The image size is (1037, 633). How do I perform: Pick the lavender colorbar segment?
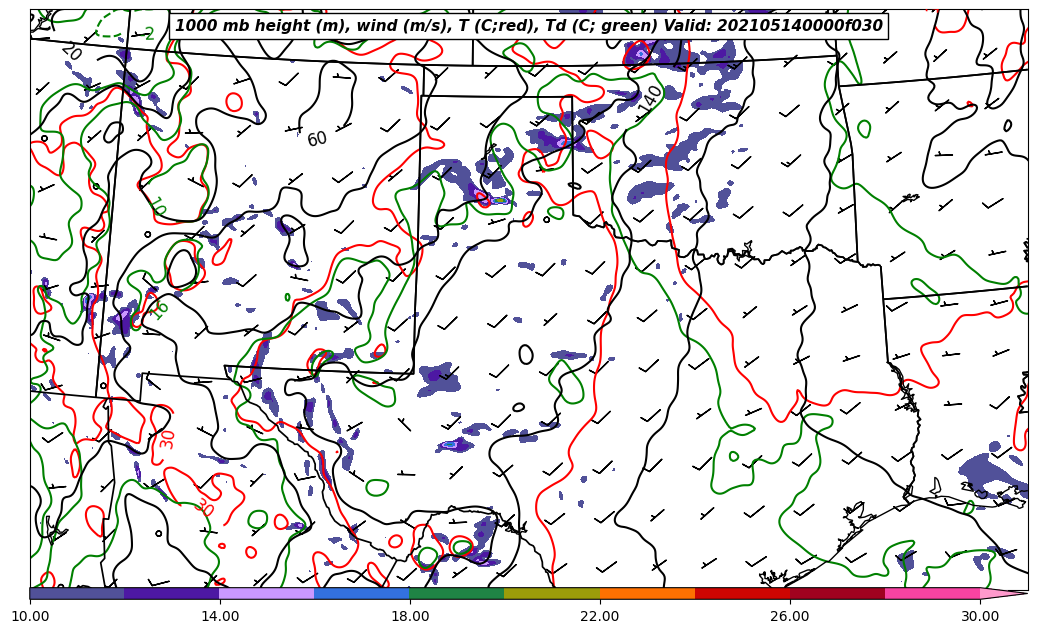coord(266,593)
